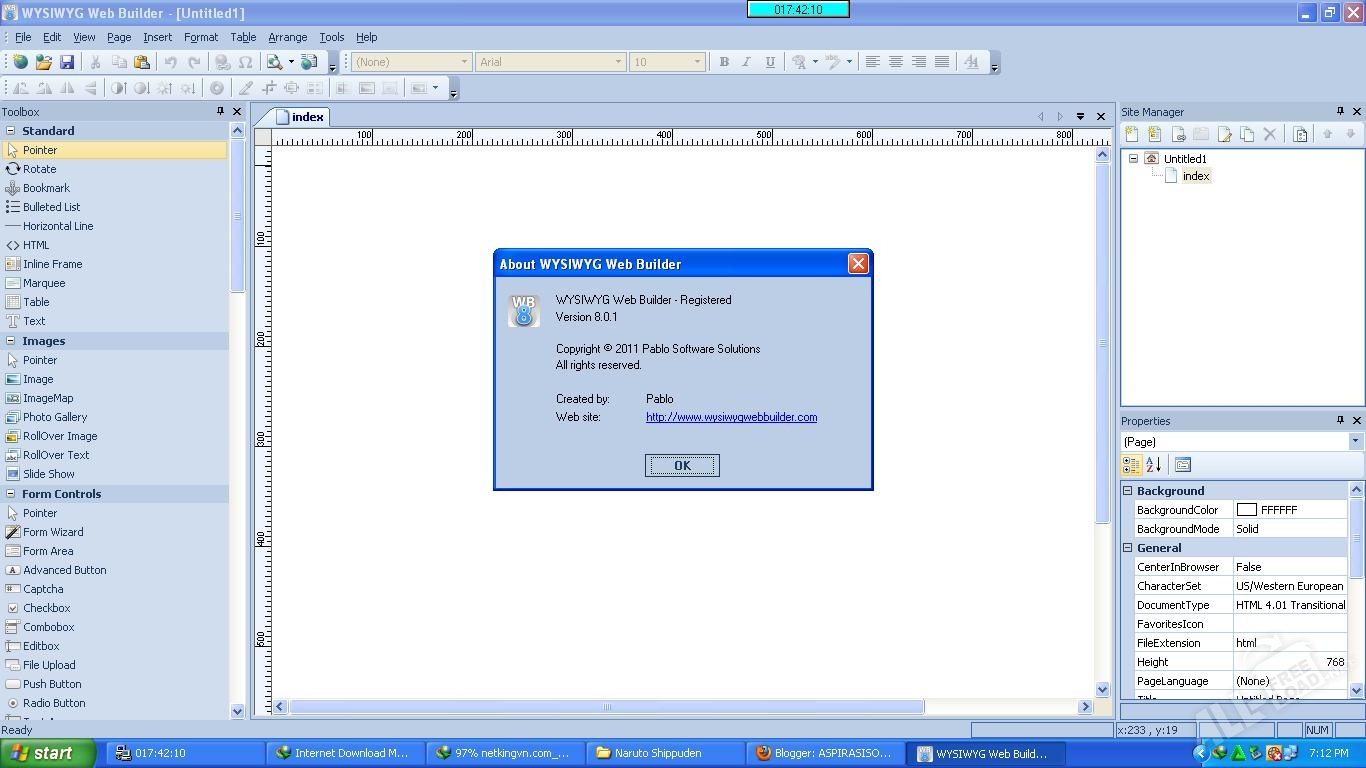Toggle Alphabetical sort in the Properties panel
Screen dimensions: 1366x768
coord(1153,465)
